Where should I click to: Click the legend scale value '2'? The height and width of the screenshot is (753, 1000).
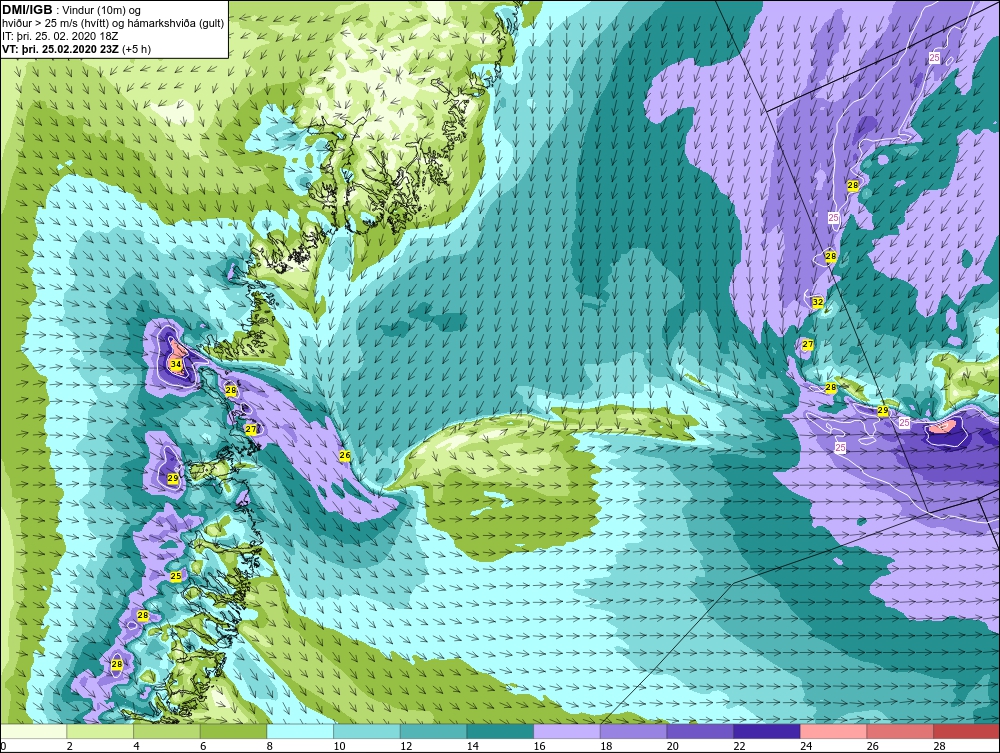click(x=70, y=746)
